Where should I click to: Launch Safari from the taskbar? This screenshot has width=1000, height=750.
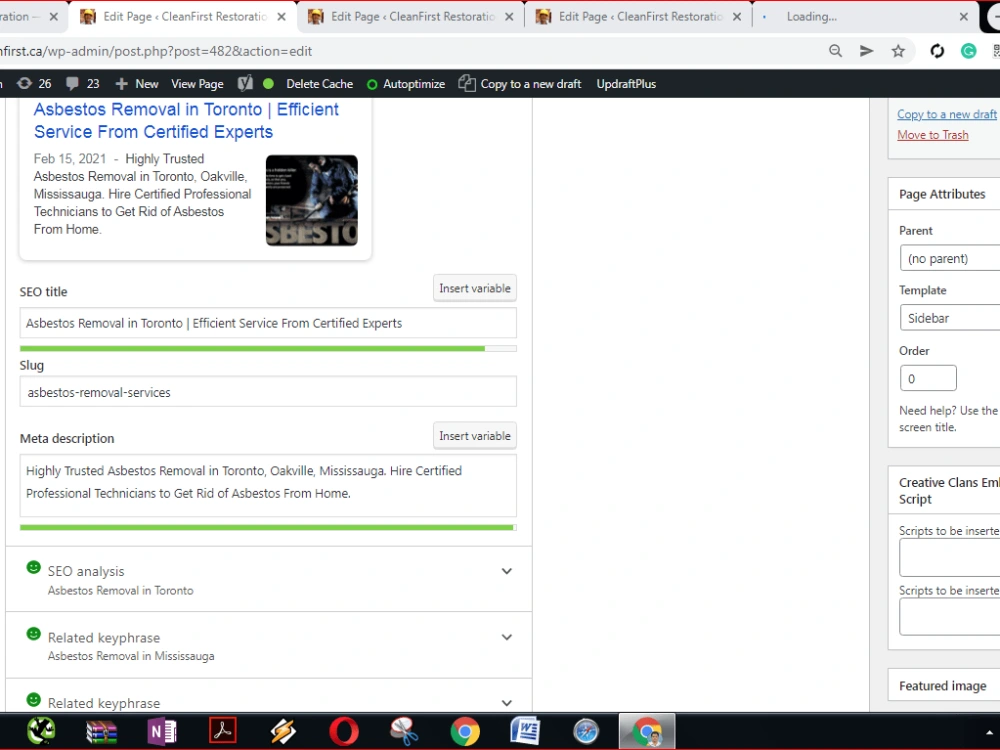point(586,732)
